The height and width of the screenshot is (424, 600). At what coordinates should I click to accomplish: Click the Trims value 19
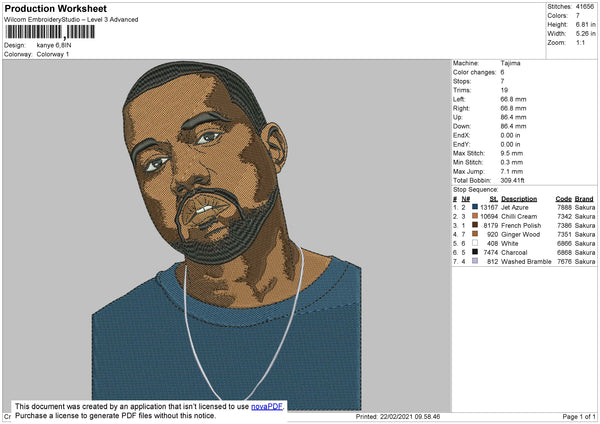pos(504,90)
